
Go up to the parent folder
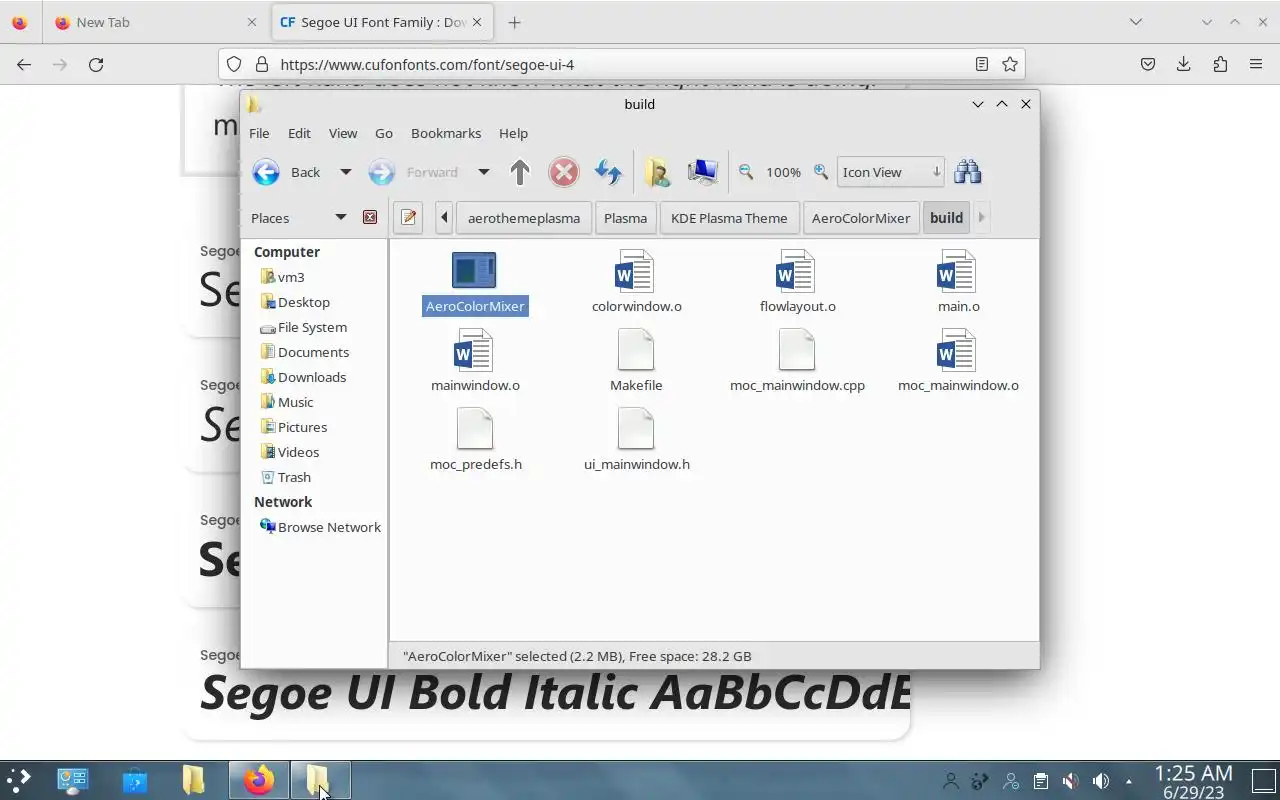(519, 172)
